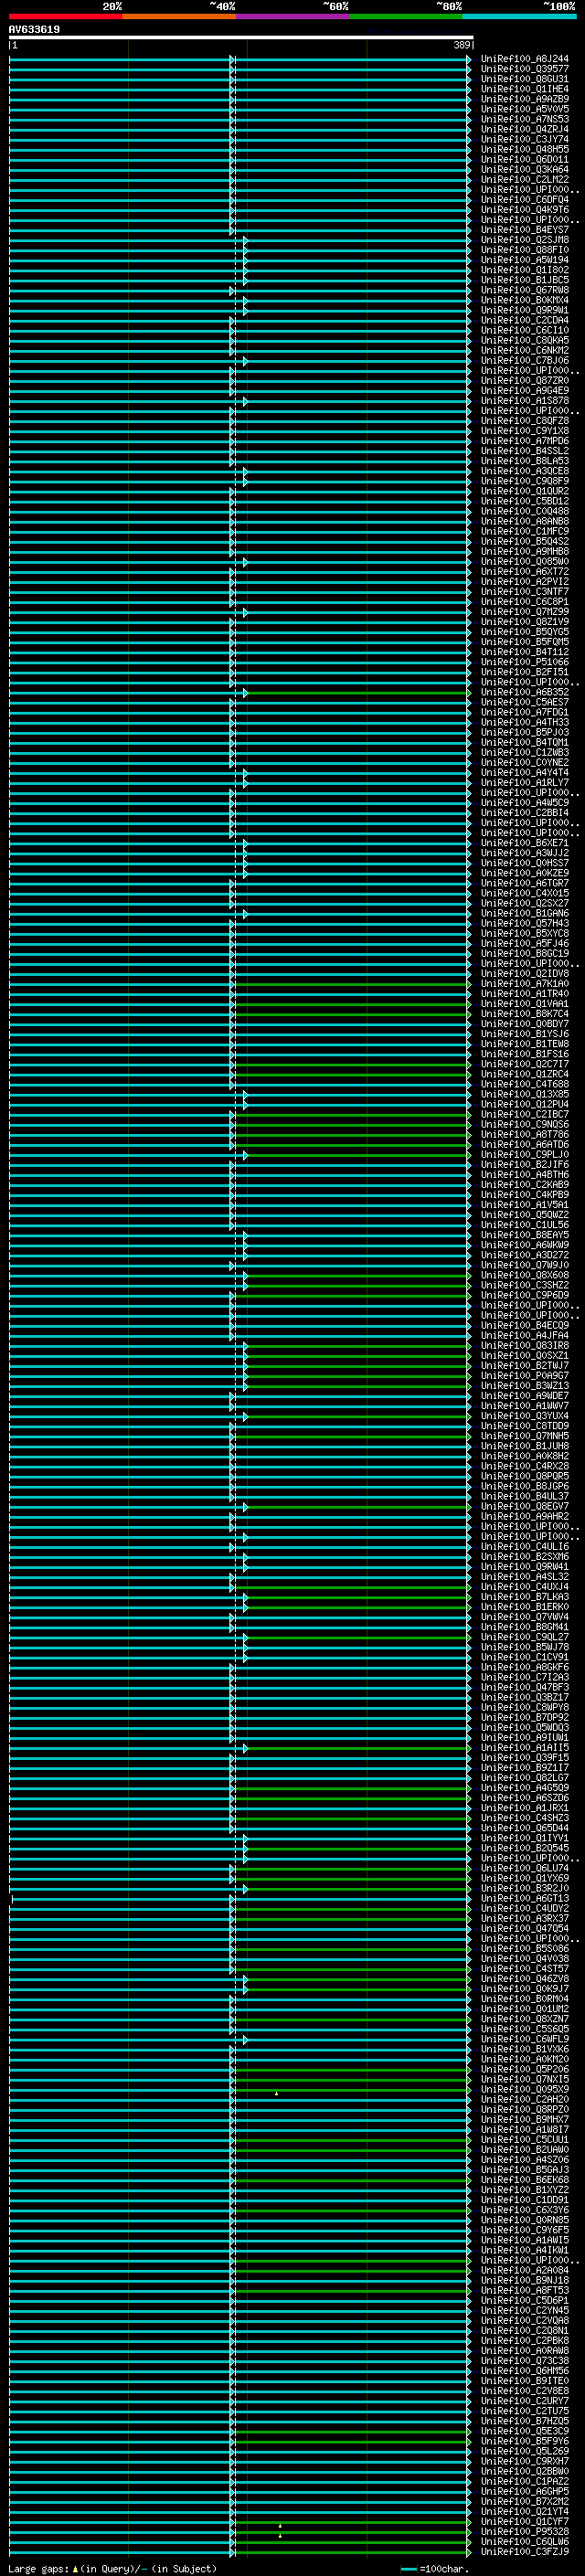585x2576 pixels.
Task: Select label UniRef100_Q48H55
Action: coord(525,149)
